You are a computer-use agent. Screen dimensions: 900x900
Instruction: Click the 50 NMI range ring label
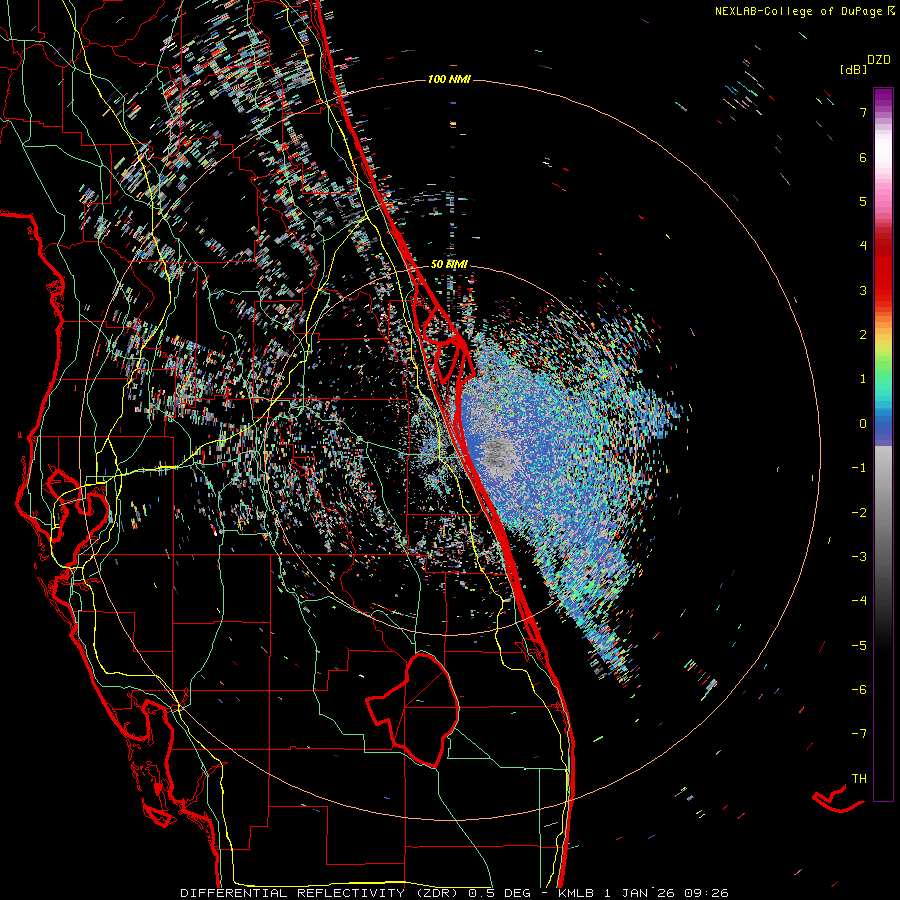click(449, 264)
